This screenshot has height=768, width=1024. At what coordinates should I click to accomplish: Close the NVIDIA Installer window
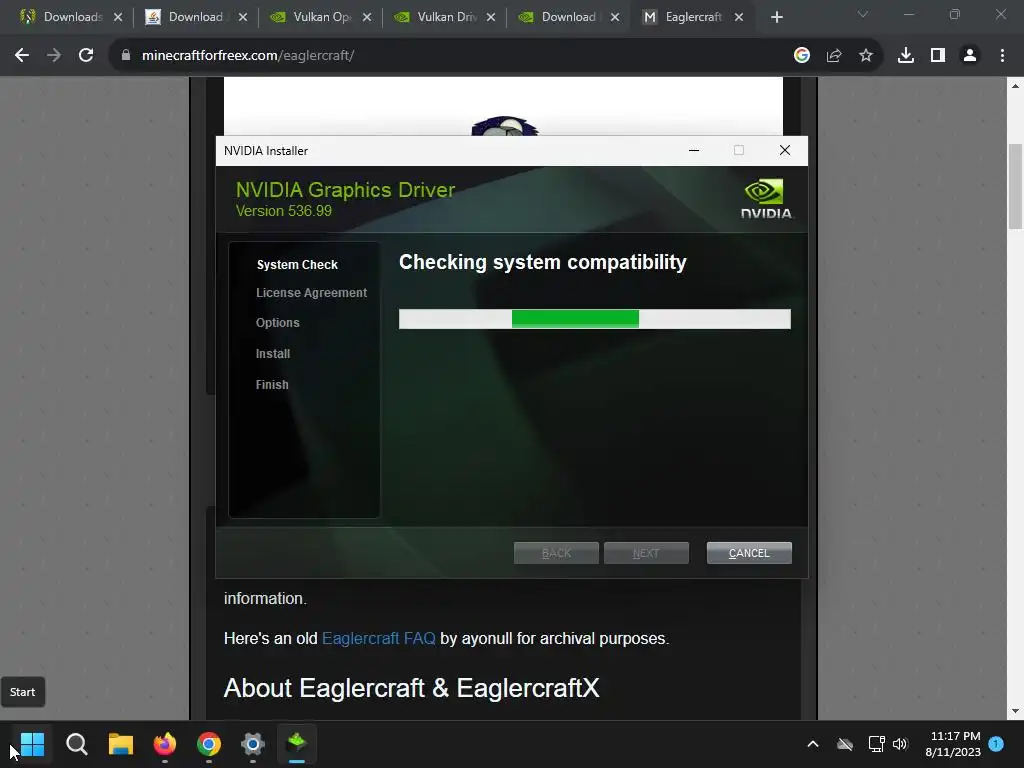785,150
